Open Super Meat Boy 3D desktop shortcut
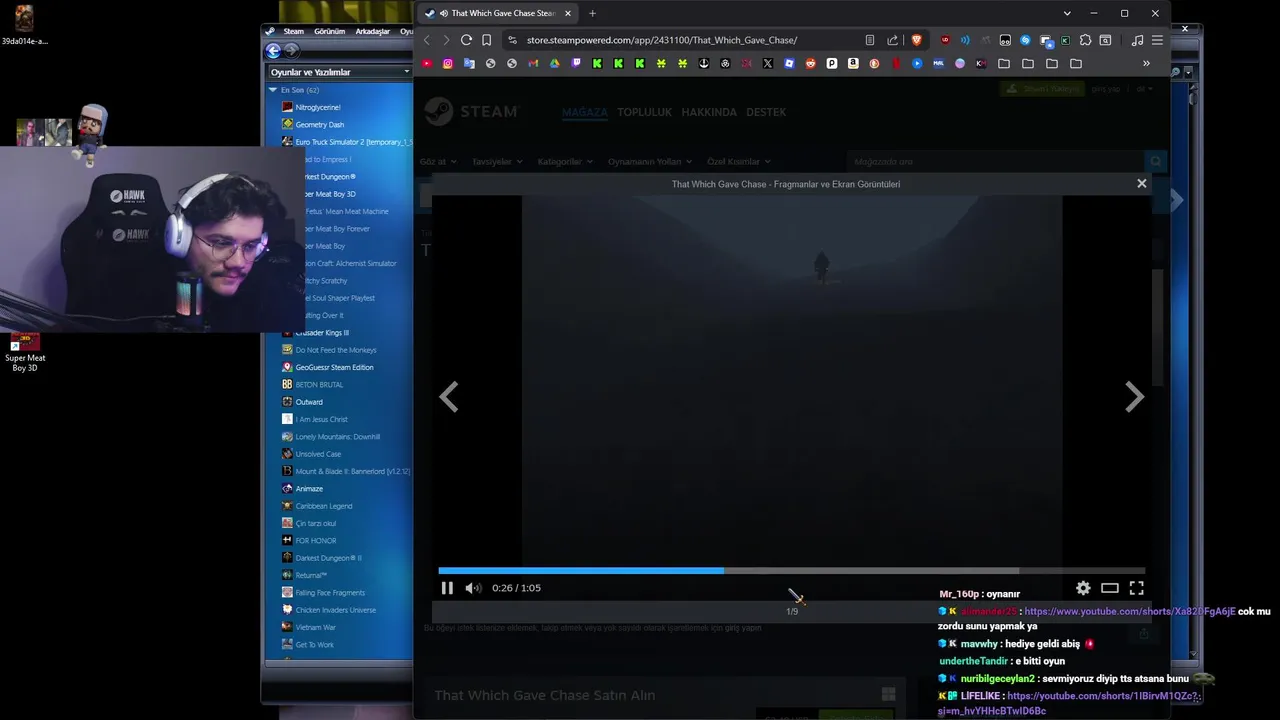 (x=25, y=352)
